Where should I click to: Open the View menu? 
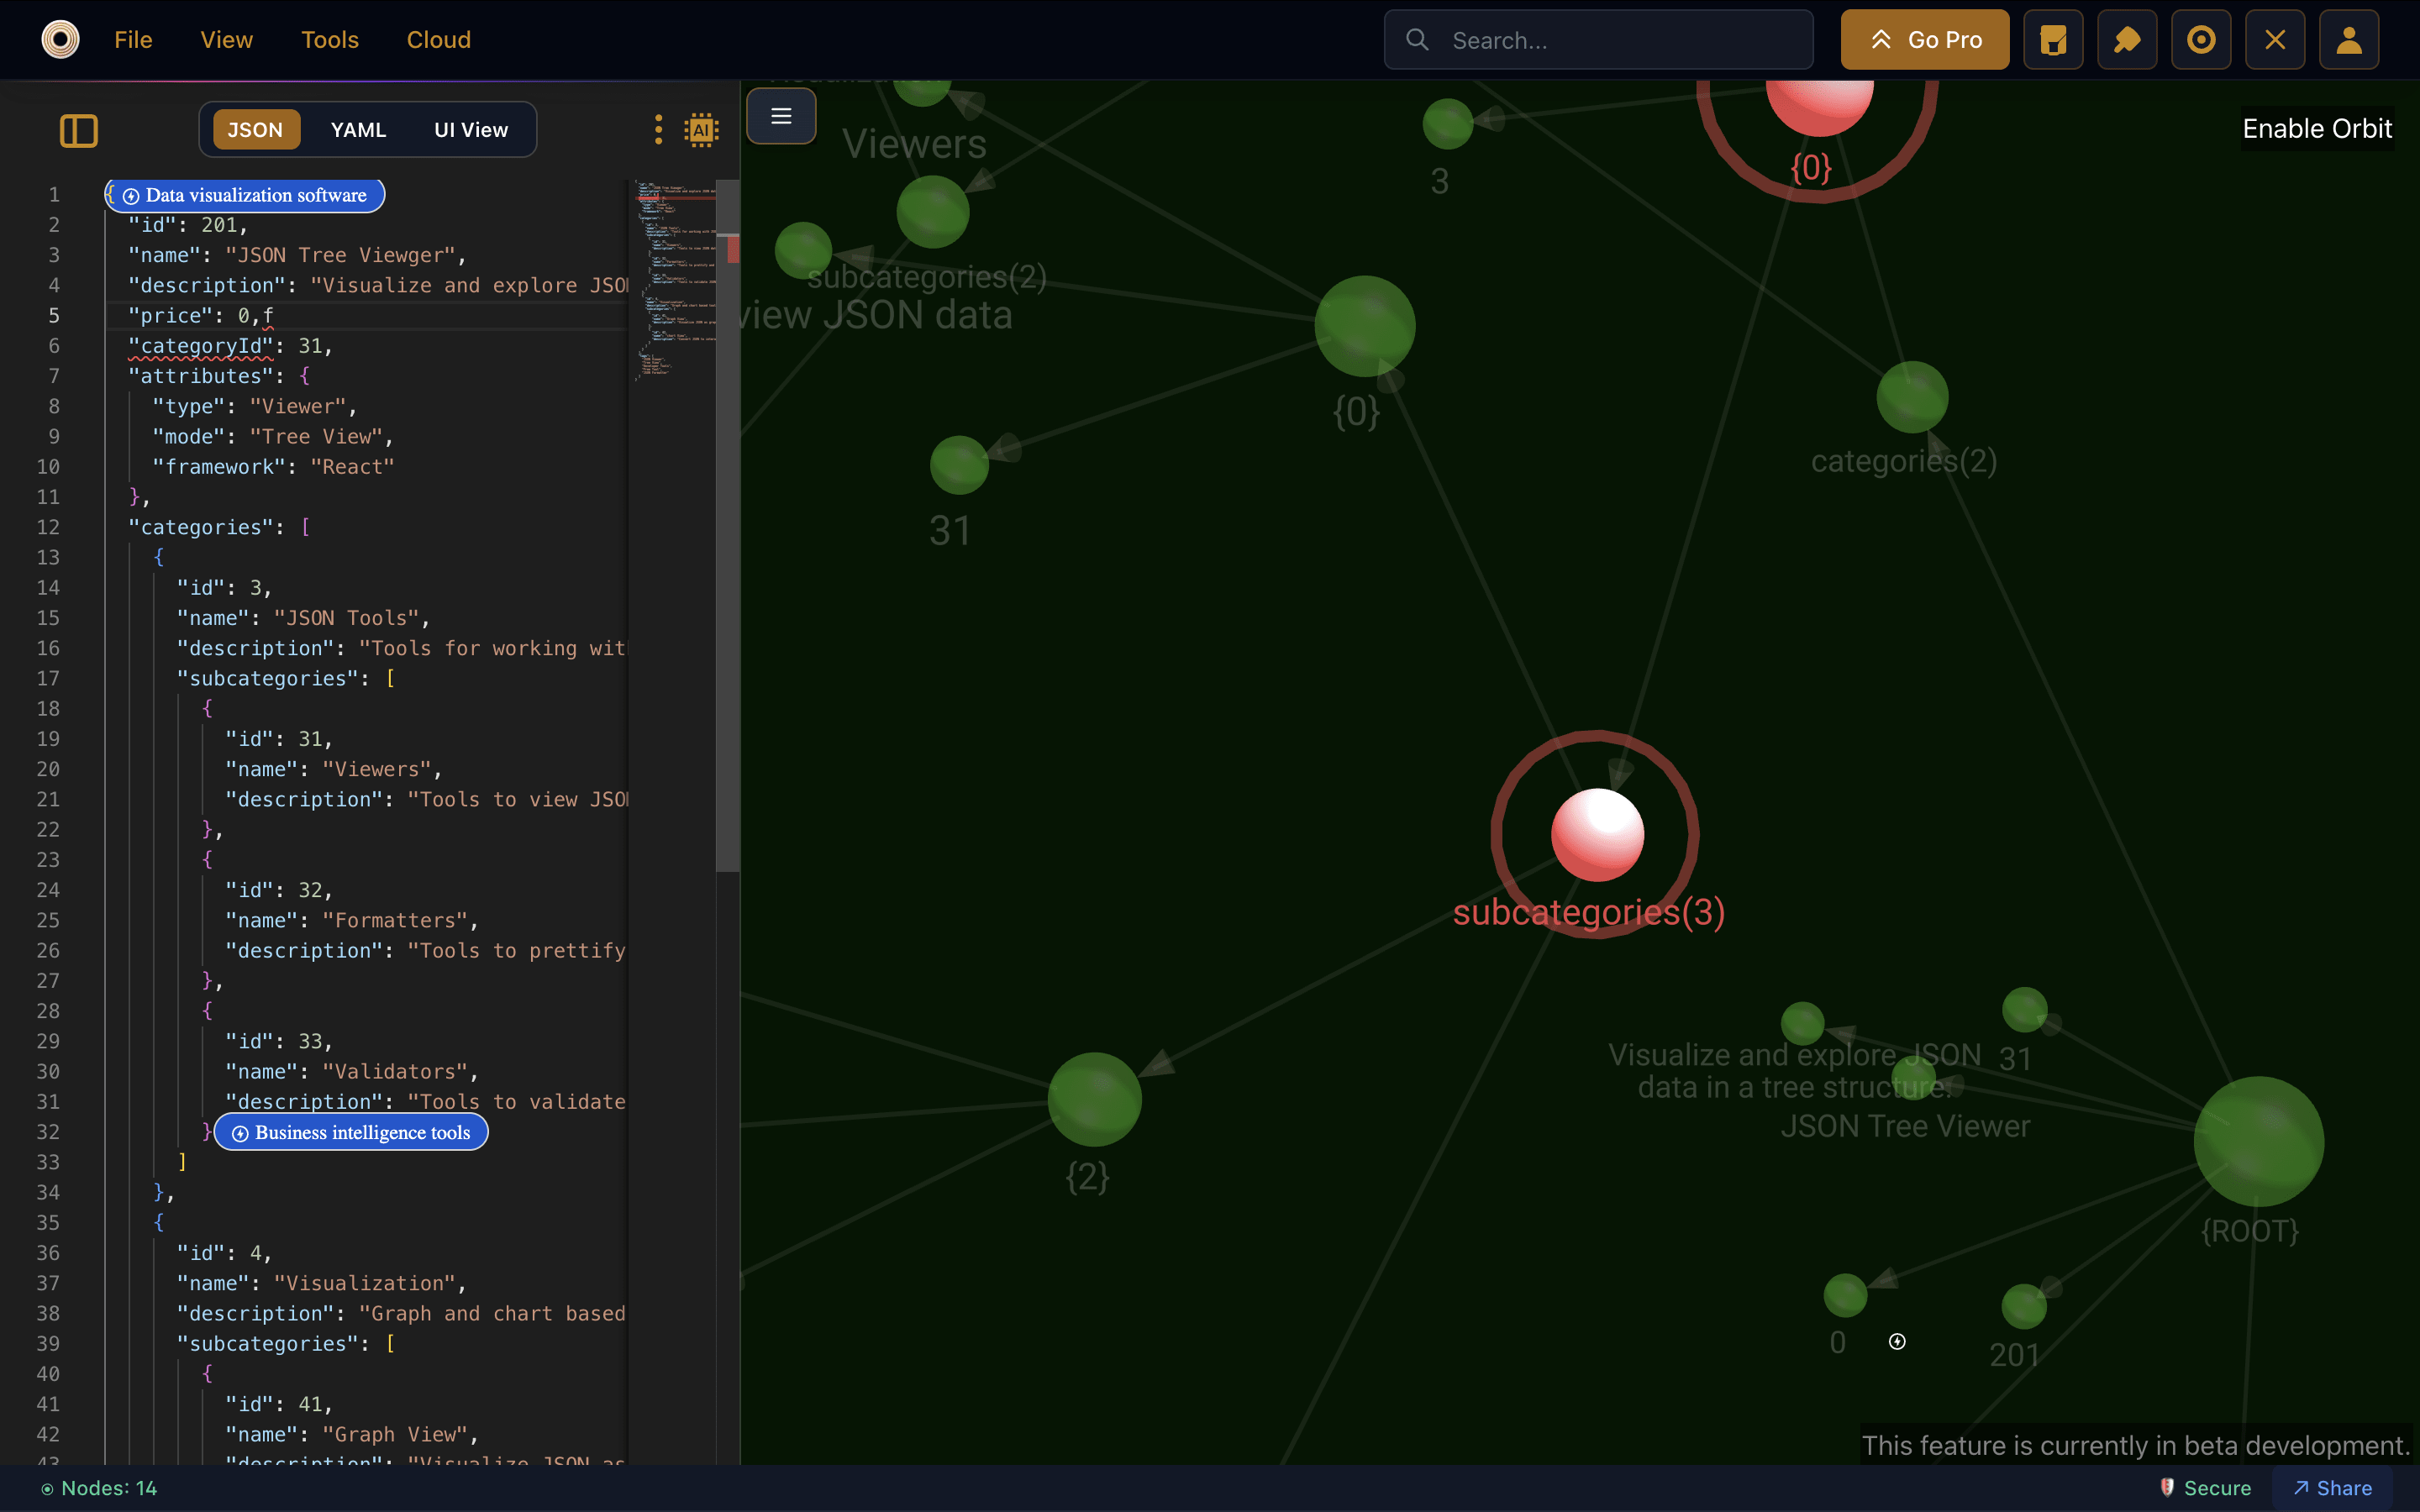pyautogui.click(x=226, y=40)
